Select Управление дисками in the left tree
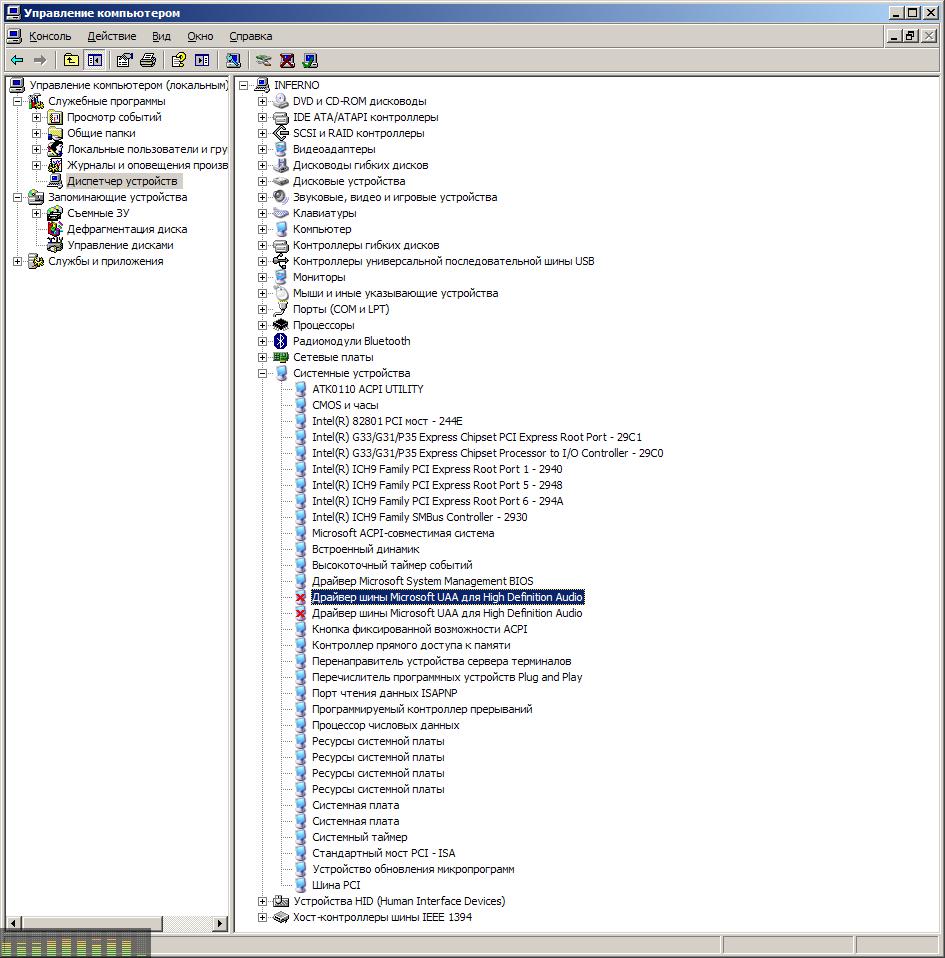The height and width of the screenshot is (958, 945). (120, 245)
